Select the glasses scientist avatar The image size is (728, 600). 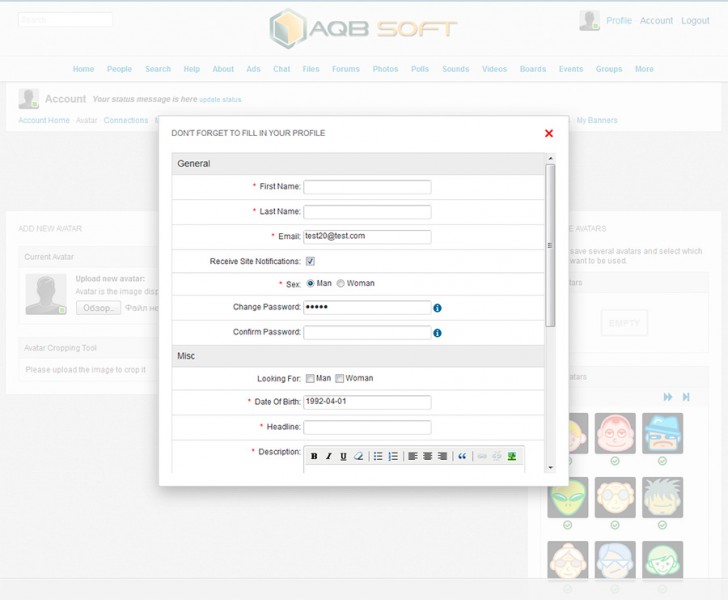pos(615,497)
